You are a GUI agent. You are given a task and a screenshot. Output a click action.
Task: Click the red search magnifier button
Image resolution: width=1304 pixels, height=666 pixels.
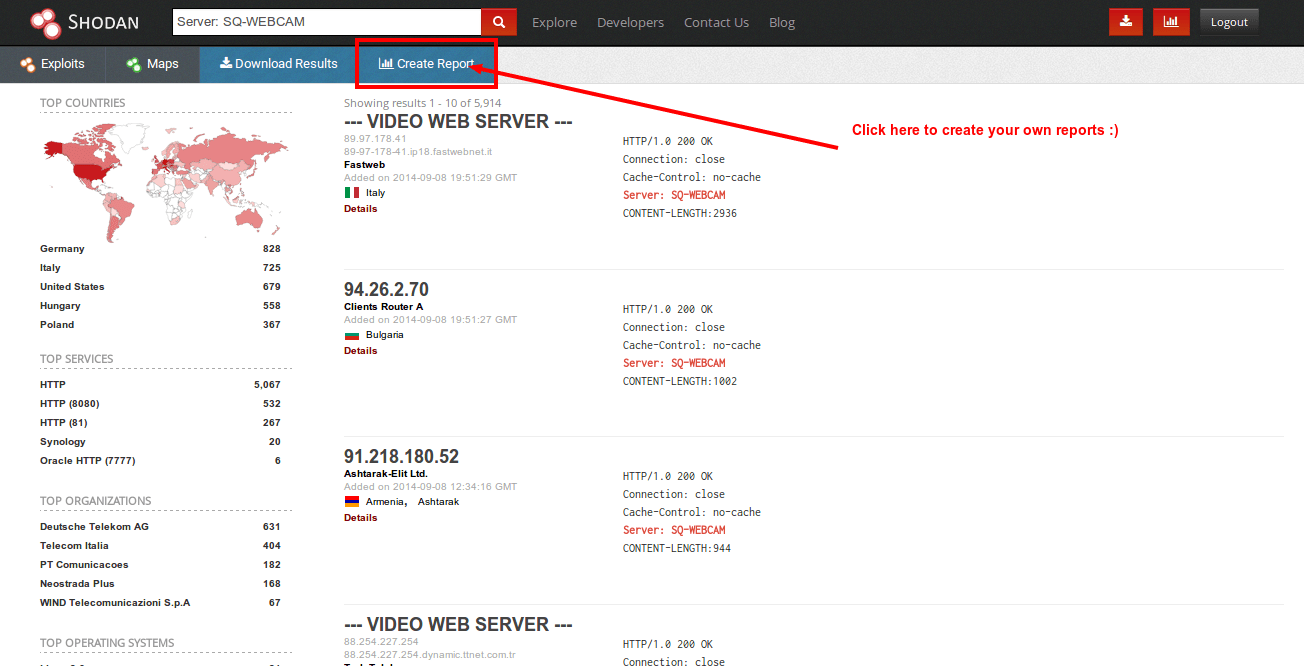pos(496,21)
